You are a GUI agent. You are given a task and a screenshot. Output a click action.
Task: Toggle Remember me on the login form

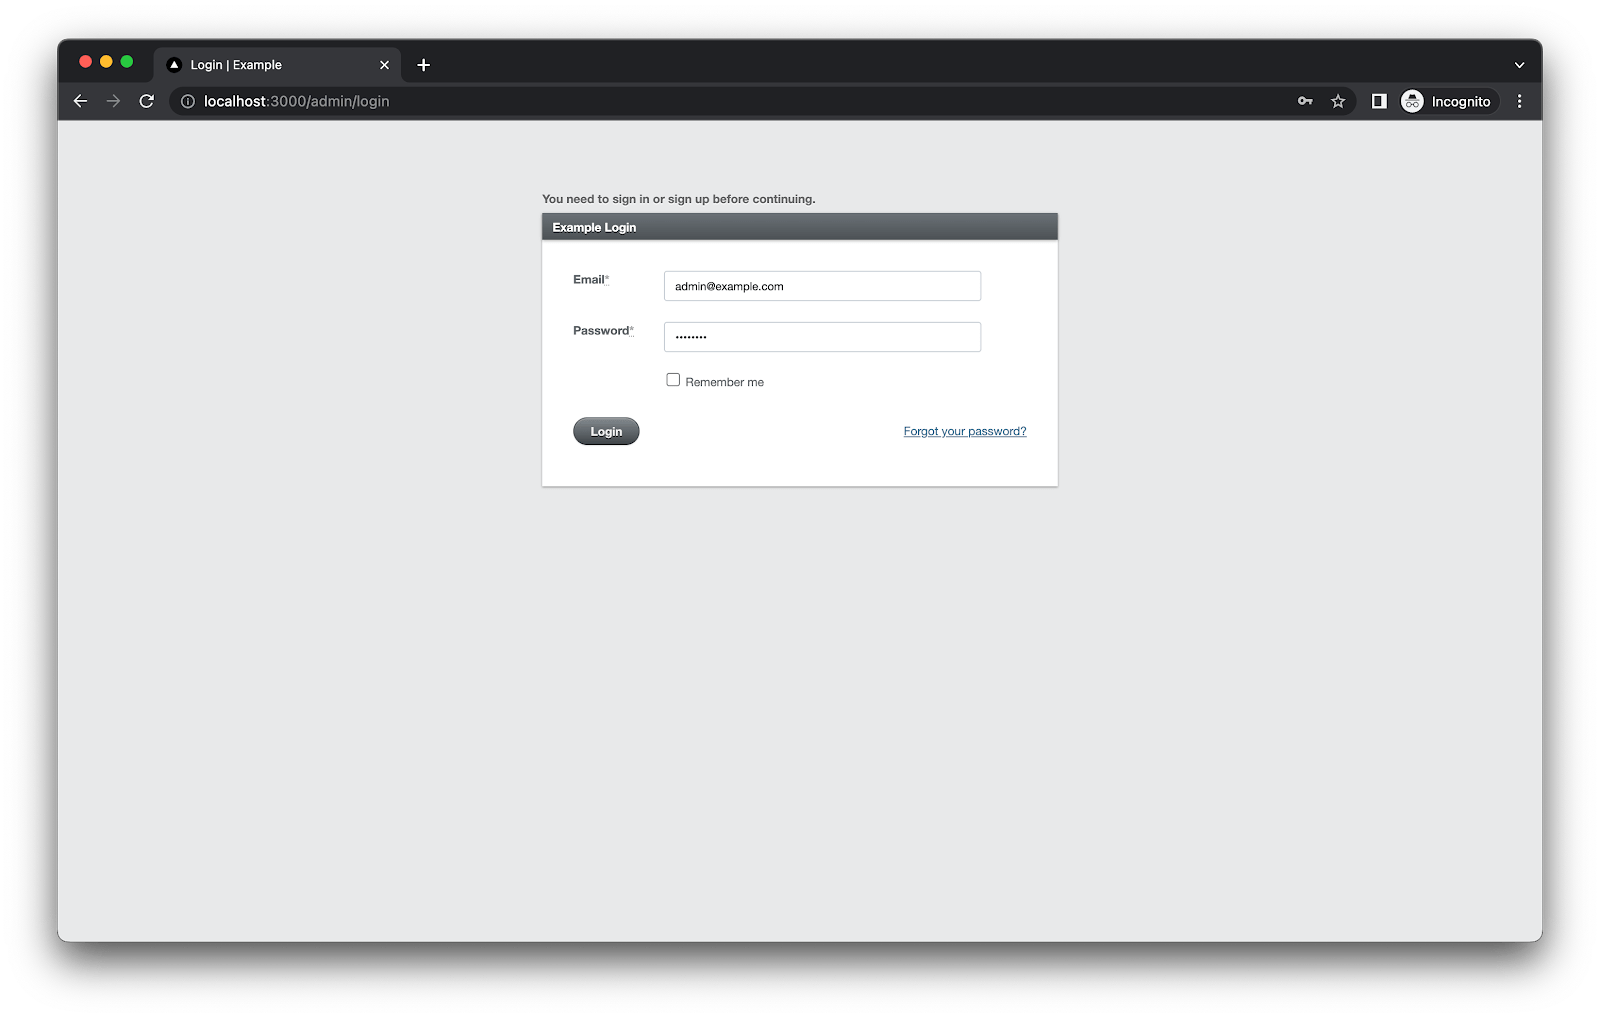coord(673,379)
